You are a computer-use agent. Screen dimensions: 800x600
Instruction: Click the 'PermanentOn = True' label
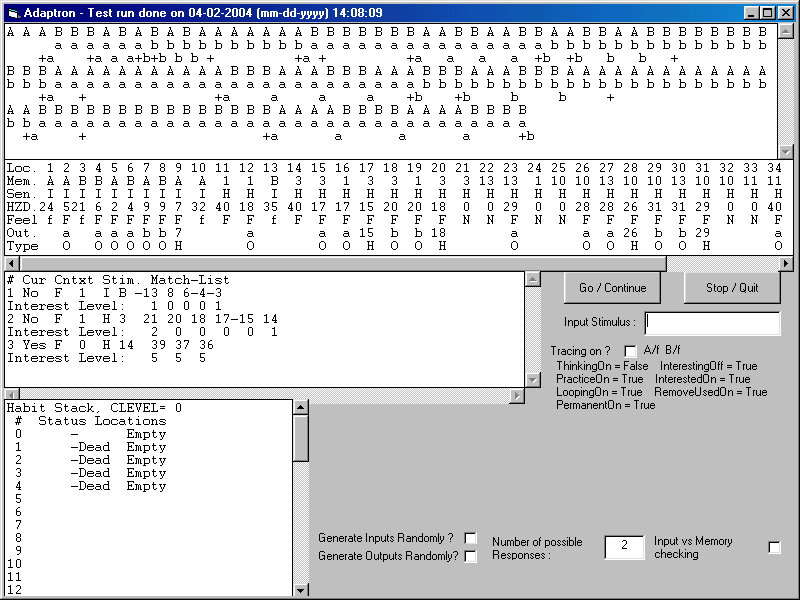click(x=606, y=405)
